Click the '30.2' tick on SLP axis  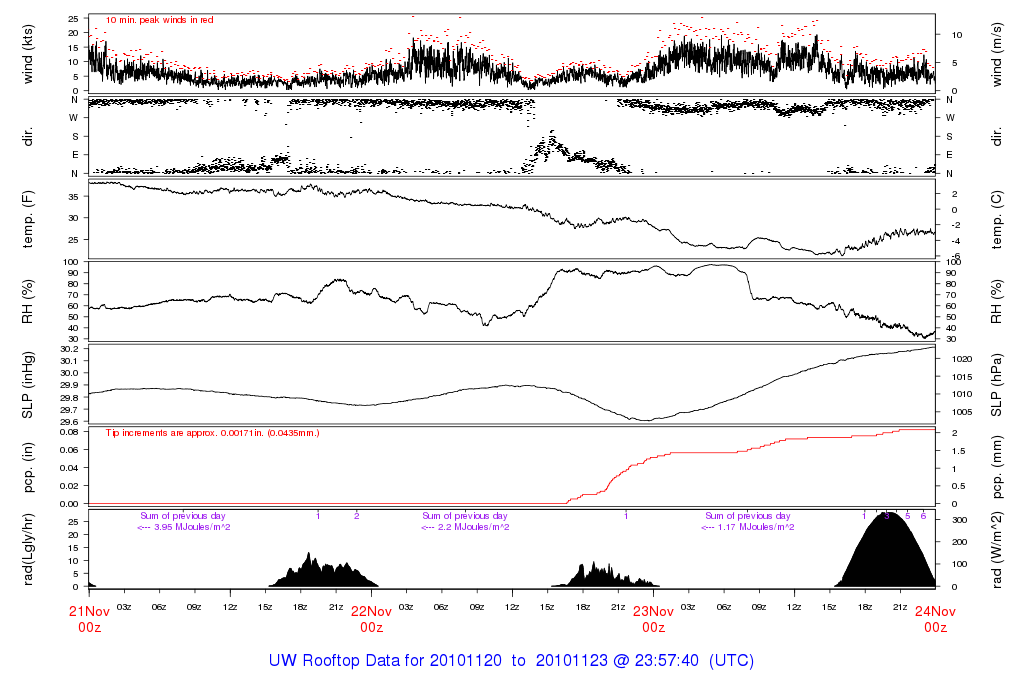pos(70,349)
